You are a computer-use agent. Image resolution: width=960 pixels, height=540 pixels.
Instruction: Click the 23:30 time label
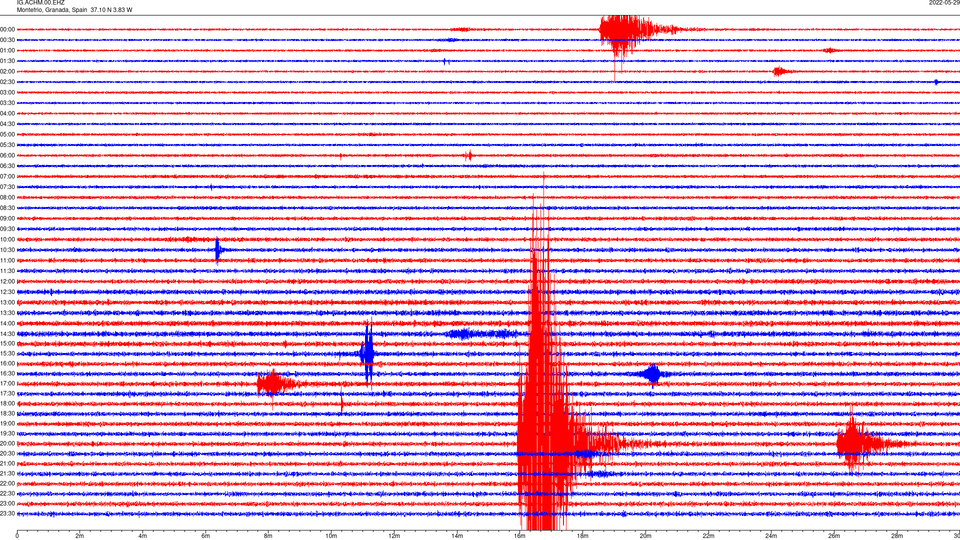pyautogui.click(x=7, y=514)
